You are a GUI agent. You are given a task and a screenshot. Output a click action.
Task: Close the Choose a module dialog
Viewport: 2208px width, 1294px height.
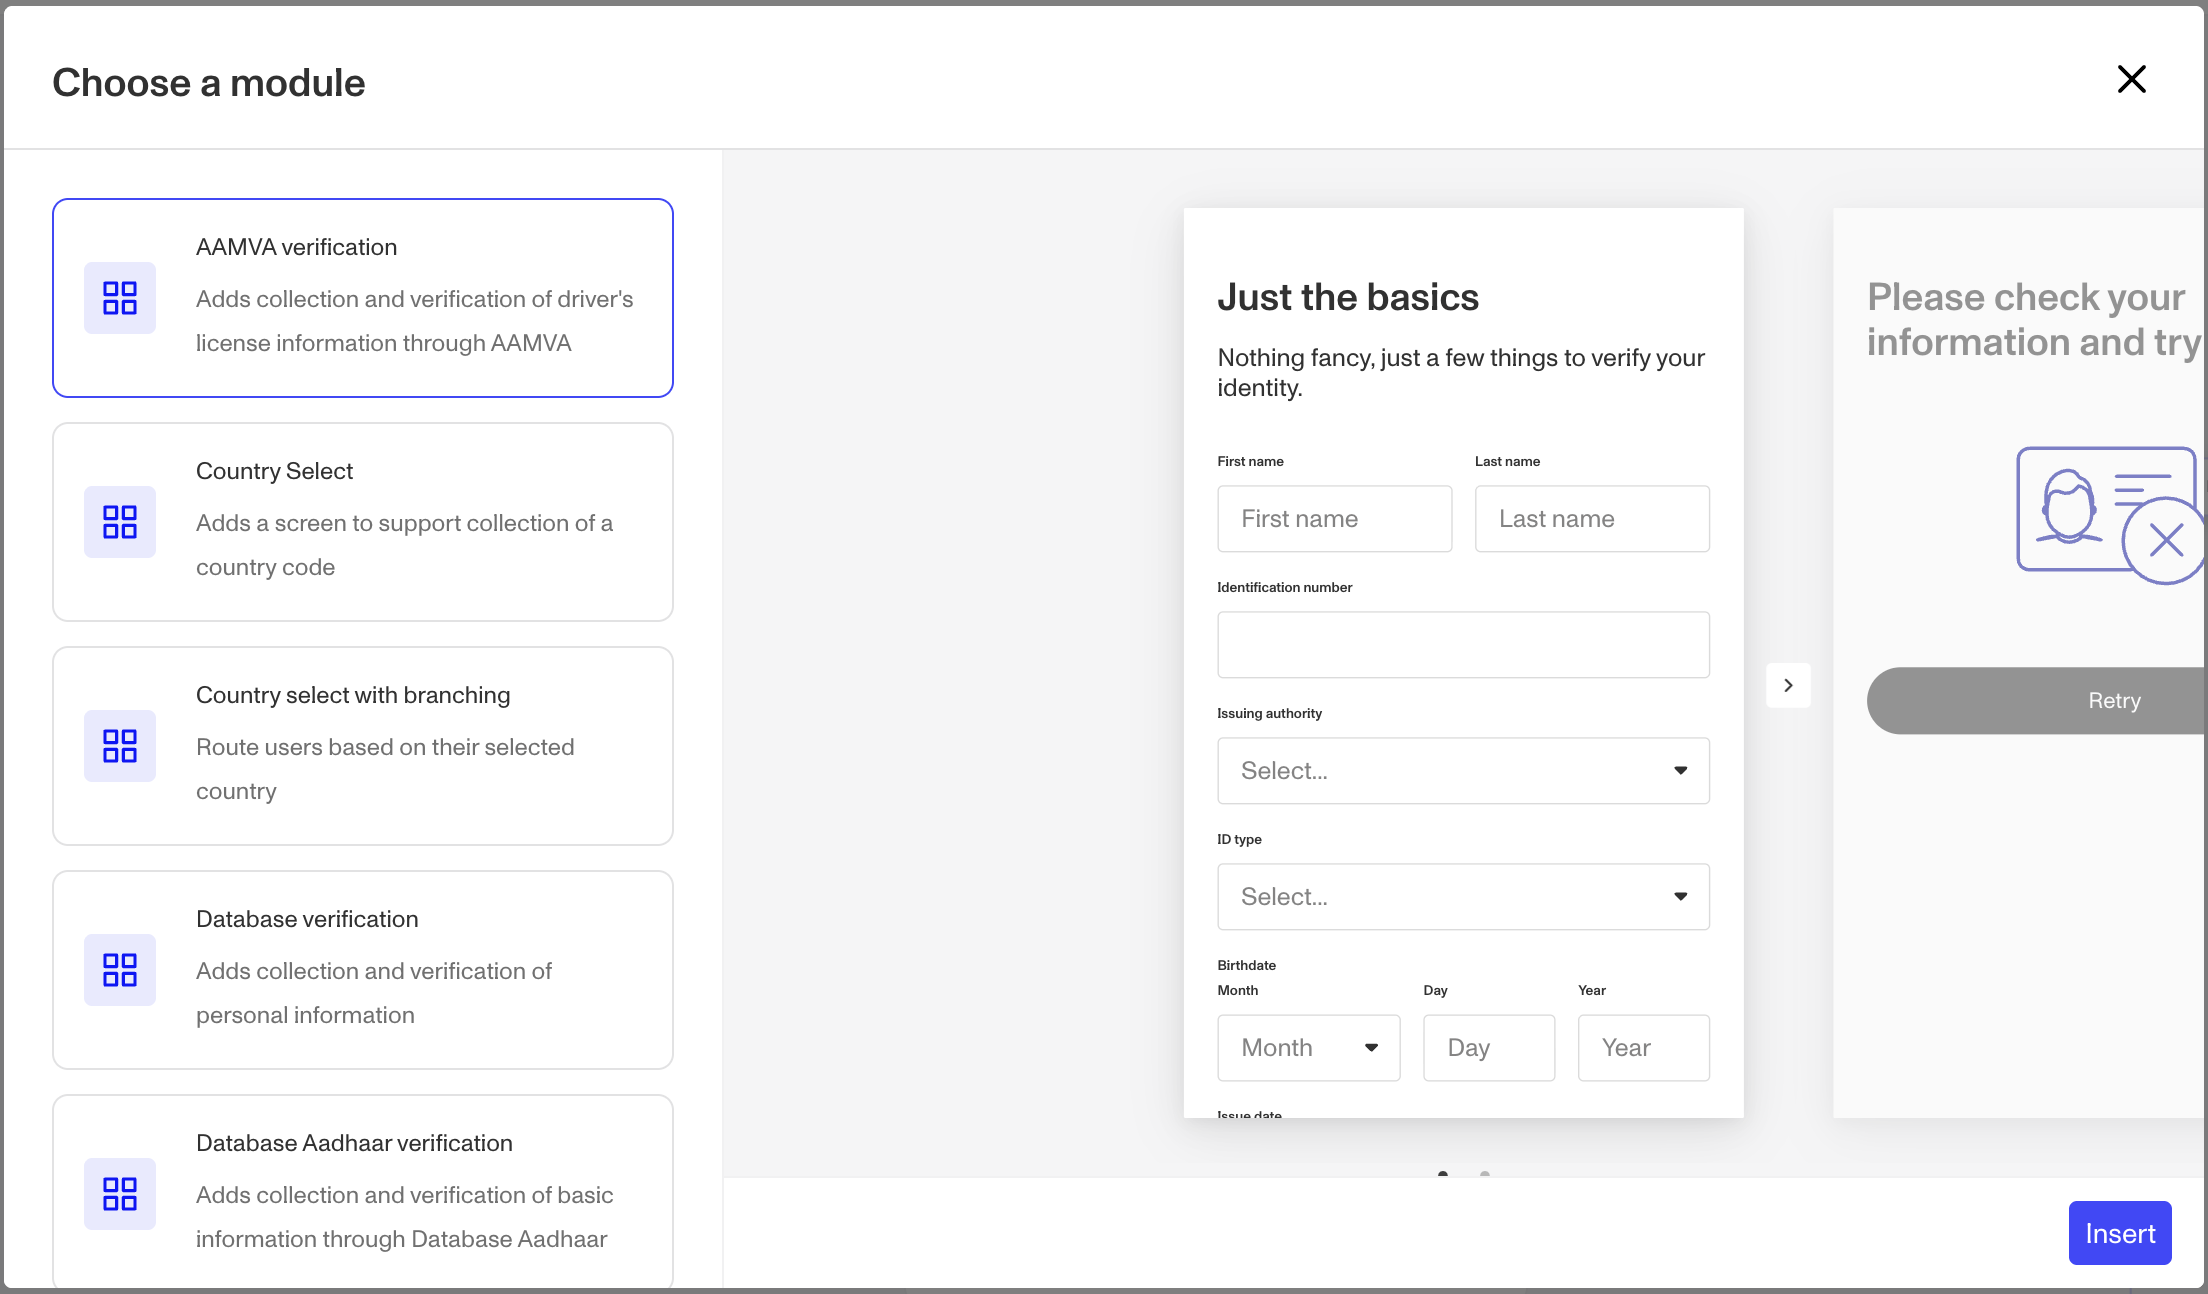2131,79
